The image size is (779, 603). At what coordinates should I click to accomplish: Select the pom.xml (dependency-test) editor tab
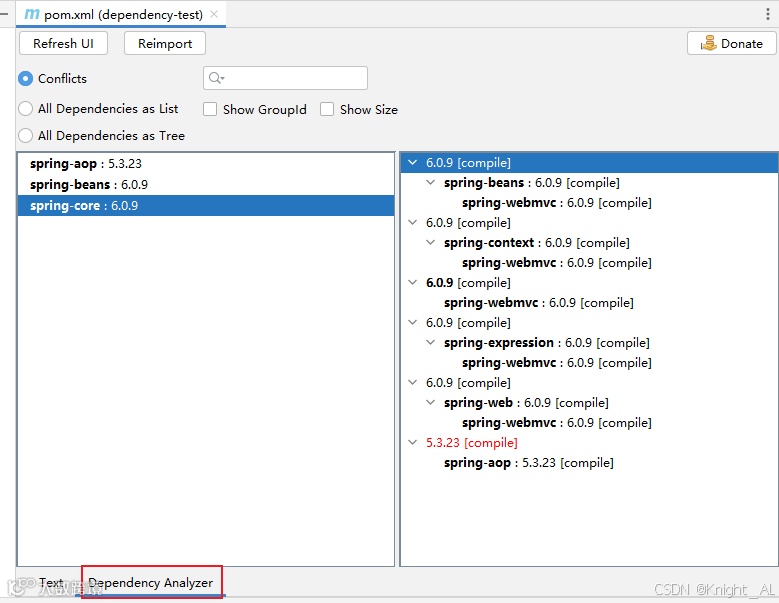(x=121, y=14)
